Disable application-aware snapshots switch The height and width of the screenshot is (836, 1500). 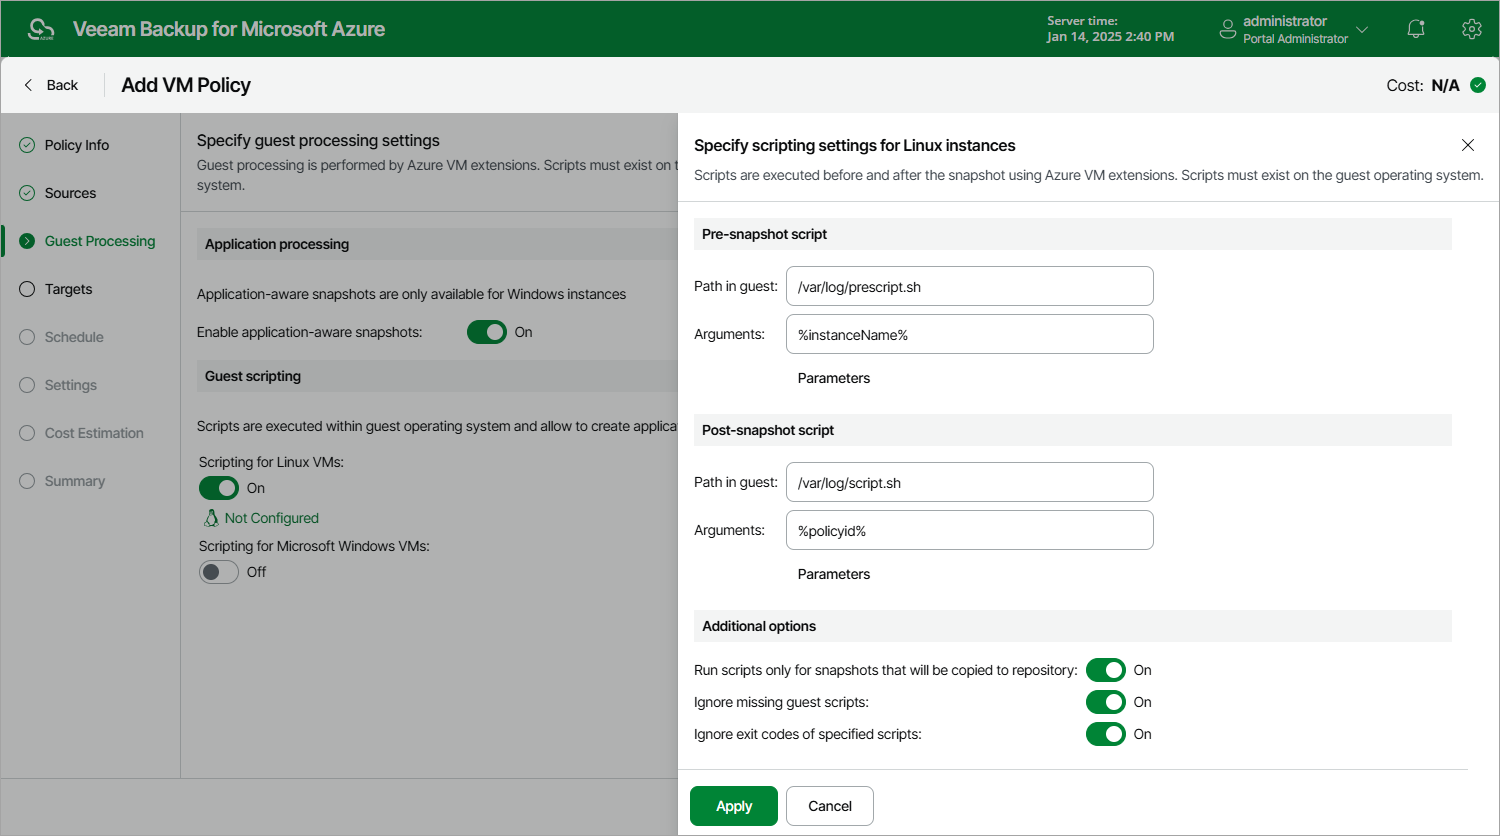point(487,332)
